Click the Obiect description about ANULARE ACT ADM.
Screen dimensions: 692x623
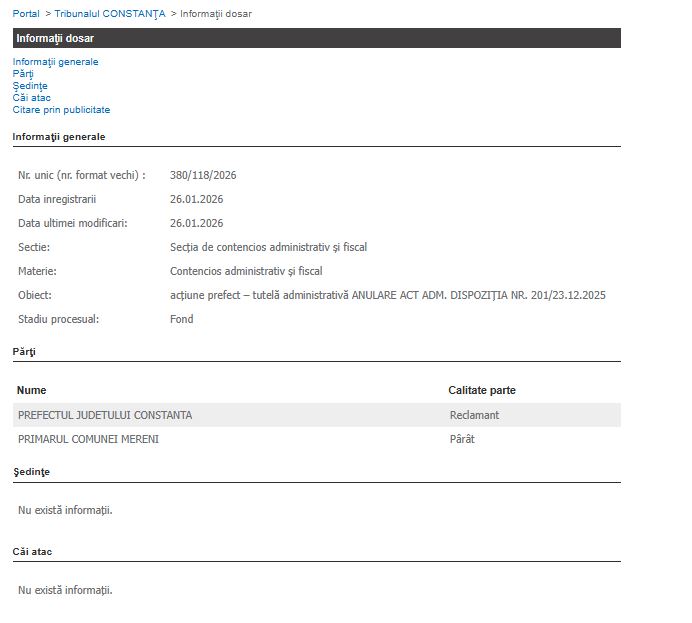[388, 295]
